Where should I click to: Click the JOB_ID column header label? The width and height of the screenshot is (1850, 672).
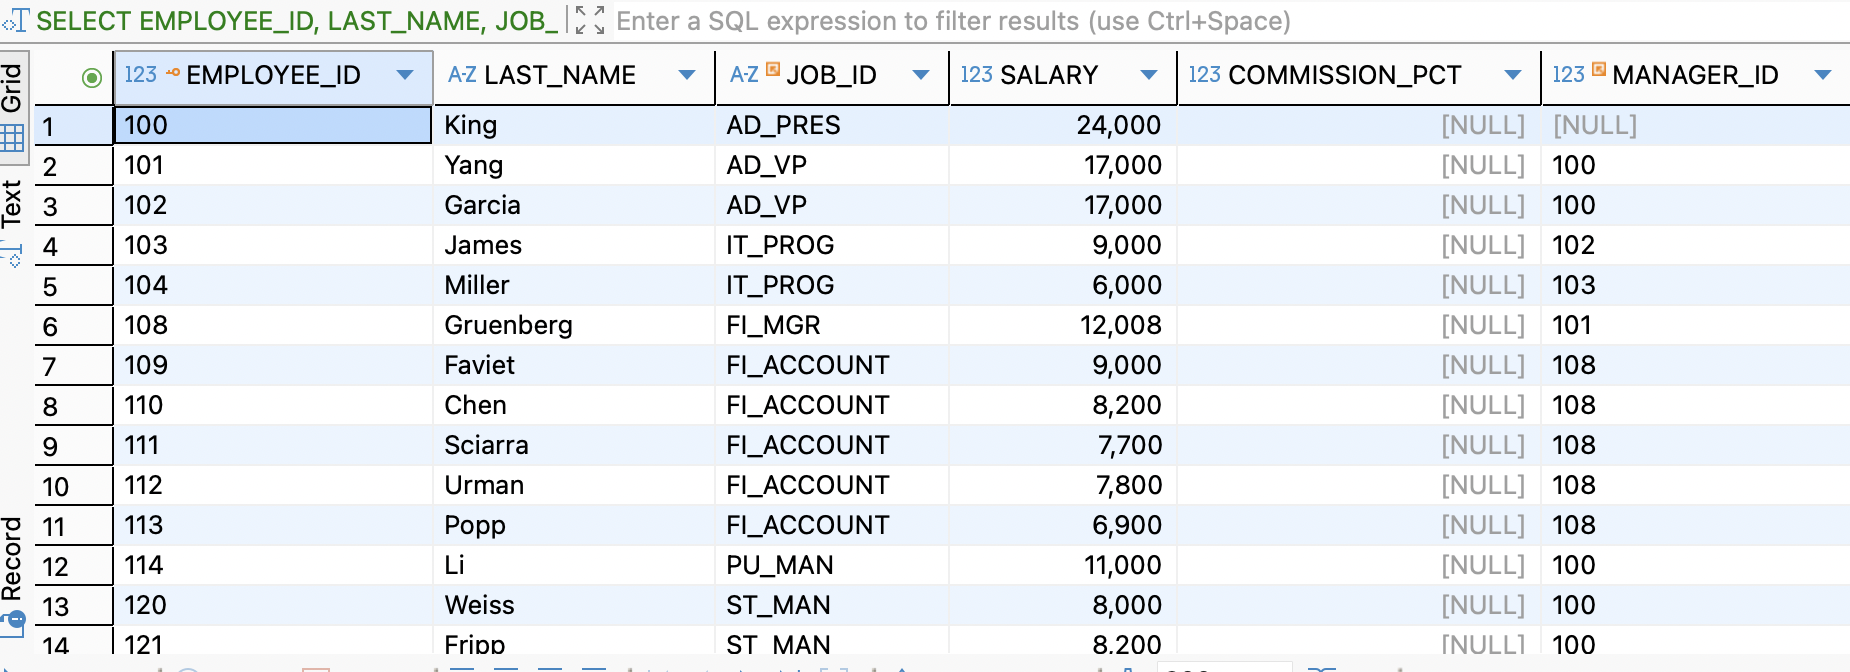pyautogui.click(x=831, y=75)
